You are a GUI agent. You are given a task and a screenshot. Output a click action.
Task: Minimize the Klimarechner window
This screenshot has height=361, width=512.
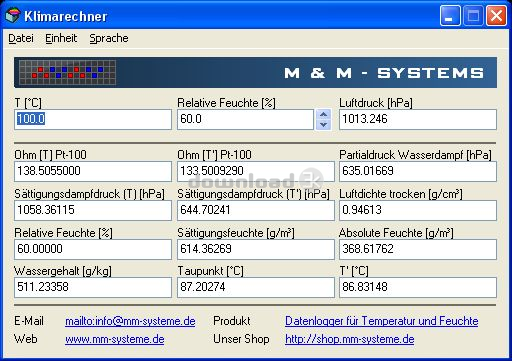click(x=450, y=16)
